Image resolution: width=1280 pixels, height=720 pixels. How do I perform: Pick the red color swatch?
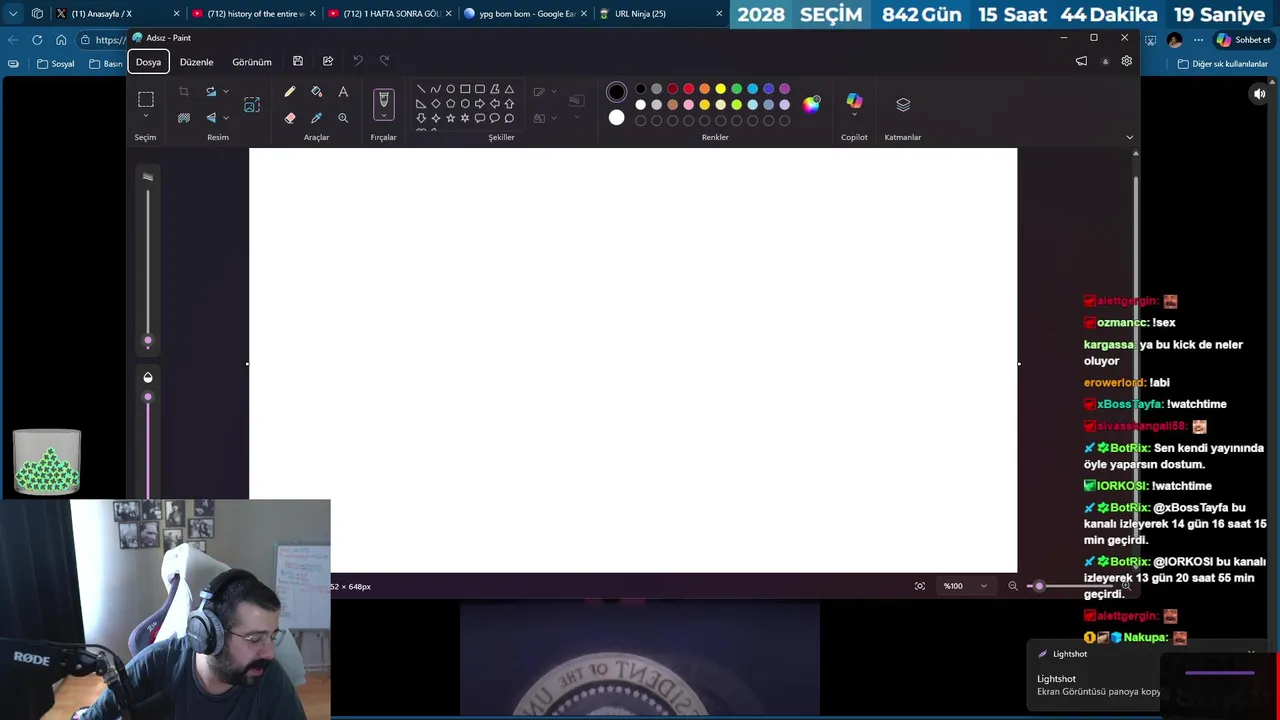point(688,89)
